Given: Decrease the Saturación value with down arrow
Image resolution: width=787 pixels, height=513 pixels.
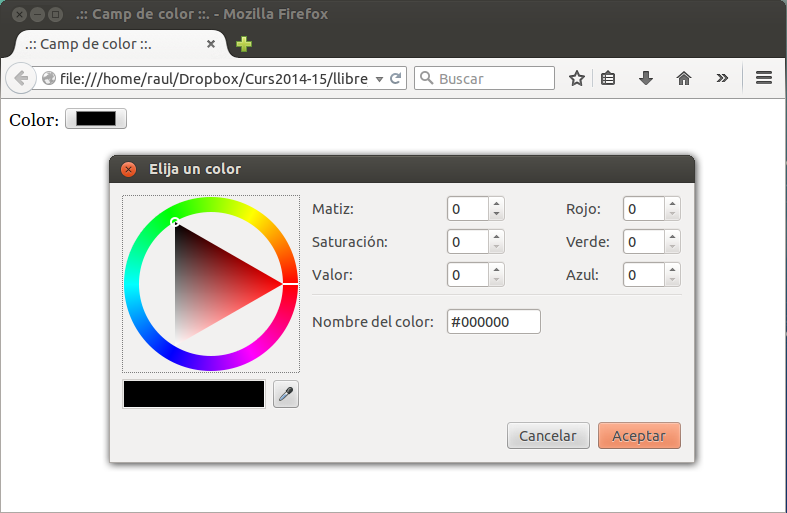Looking at the screenshot, I should (x=497, y=247).
